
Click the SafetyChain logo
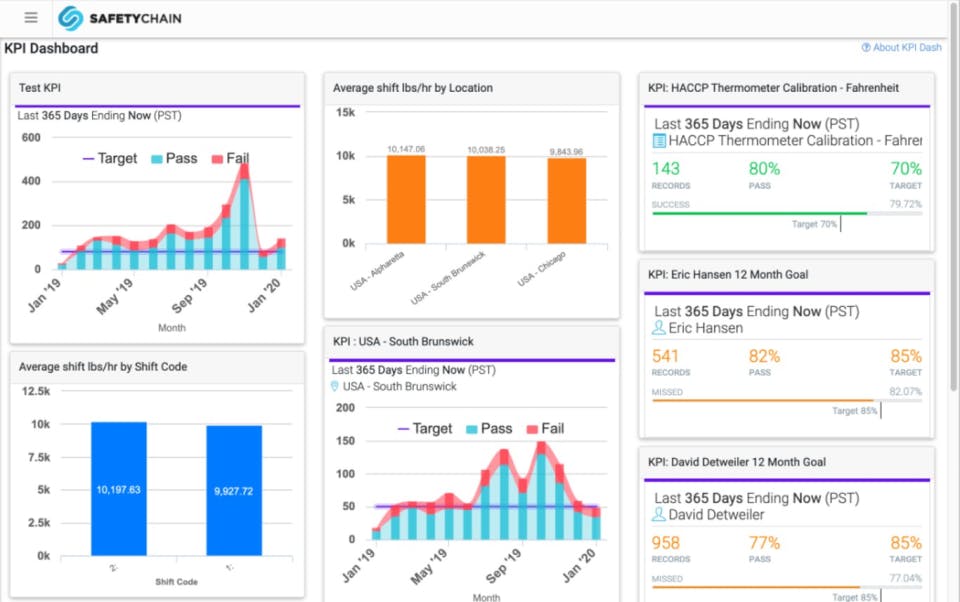[x=120, y=18]
